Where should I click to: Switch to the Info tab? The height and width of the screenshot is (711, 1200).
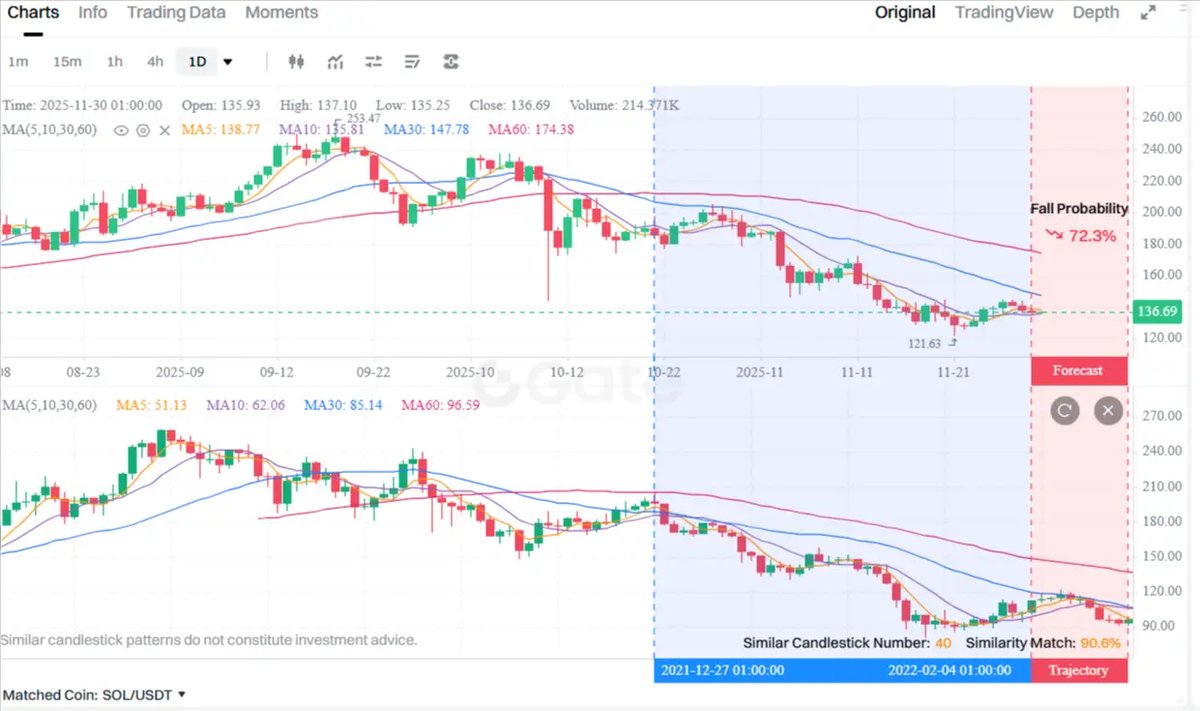click(93, 13)
